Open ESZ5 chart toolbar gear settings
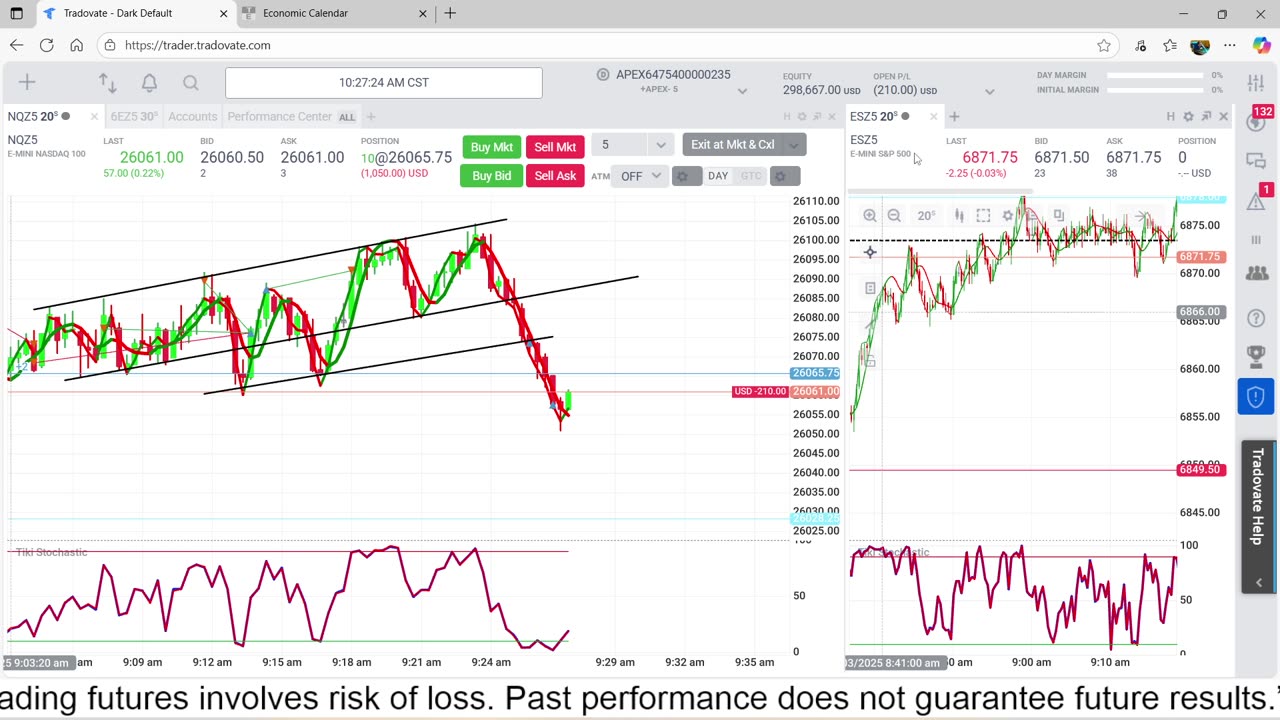 [x=1008, y=215]
